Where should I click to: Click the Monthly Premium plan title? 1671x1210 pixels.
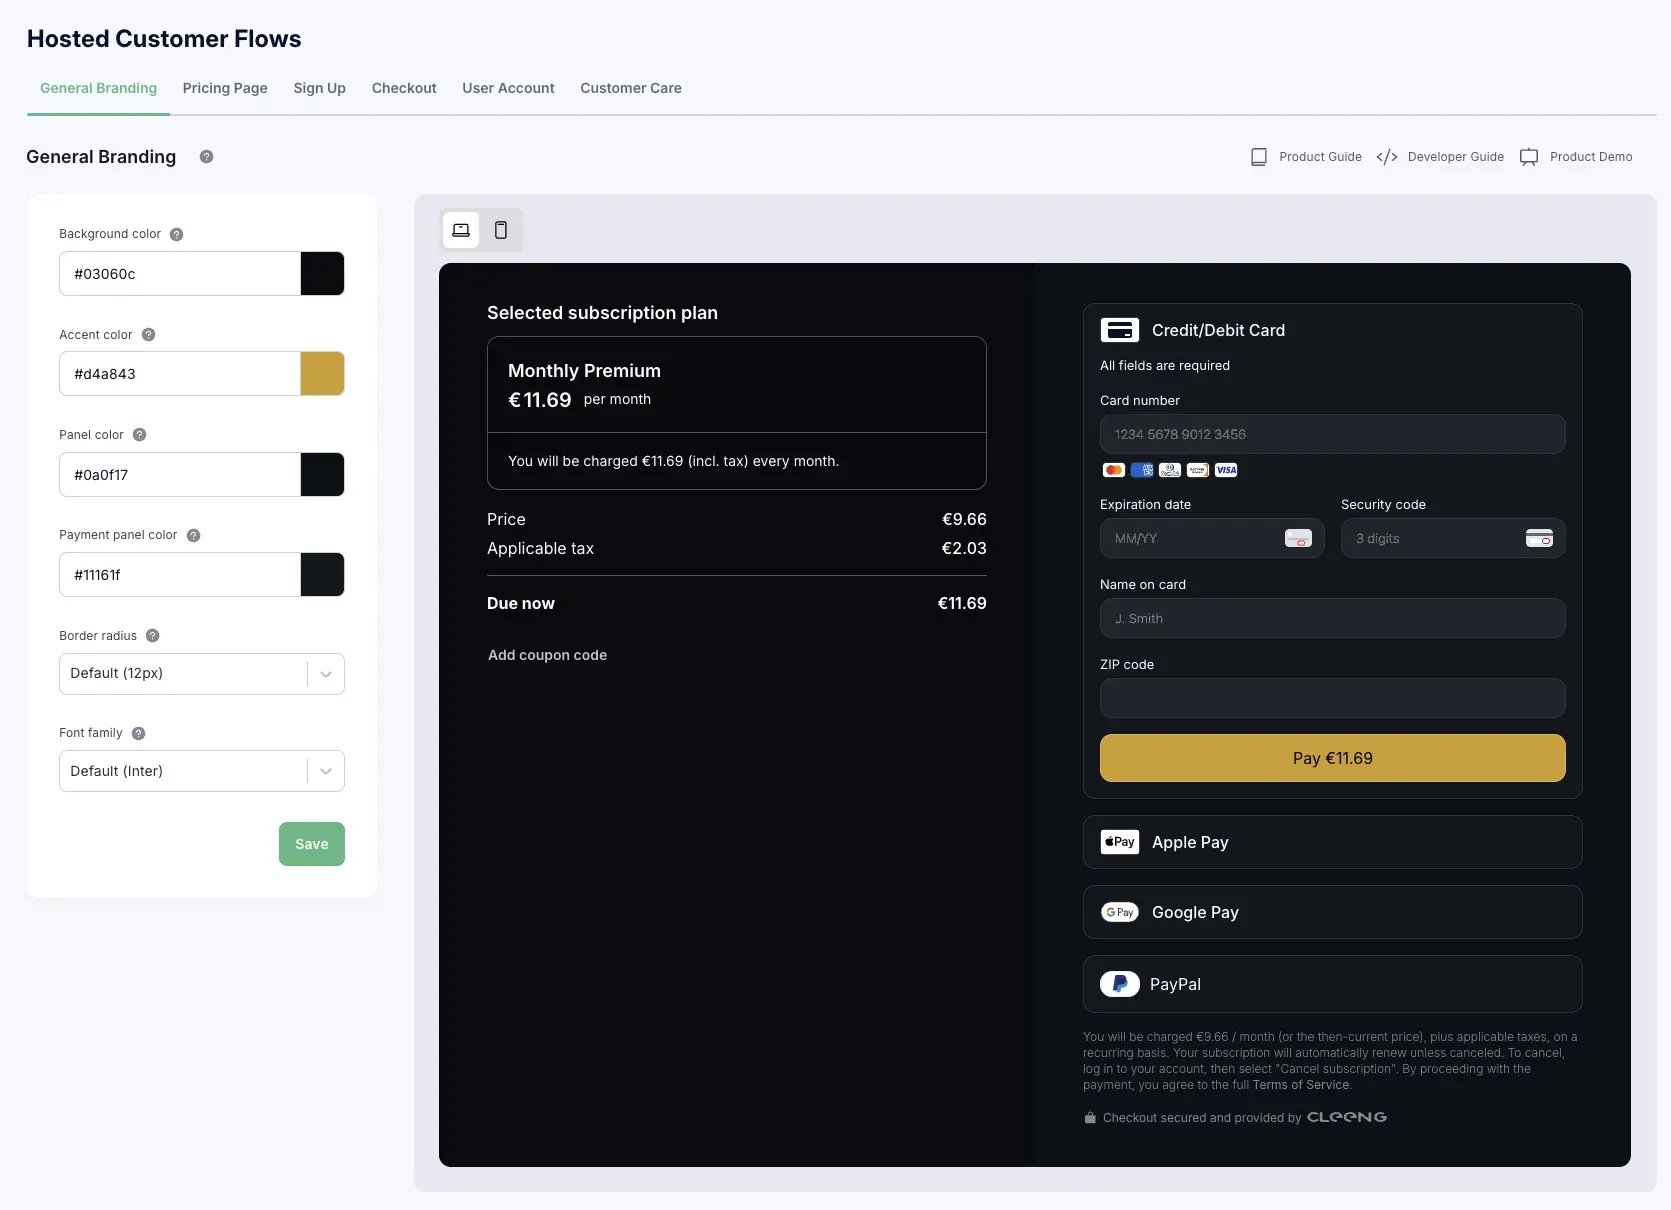tap(584, 371)
